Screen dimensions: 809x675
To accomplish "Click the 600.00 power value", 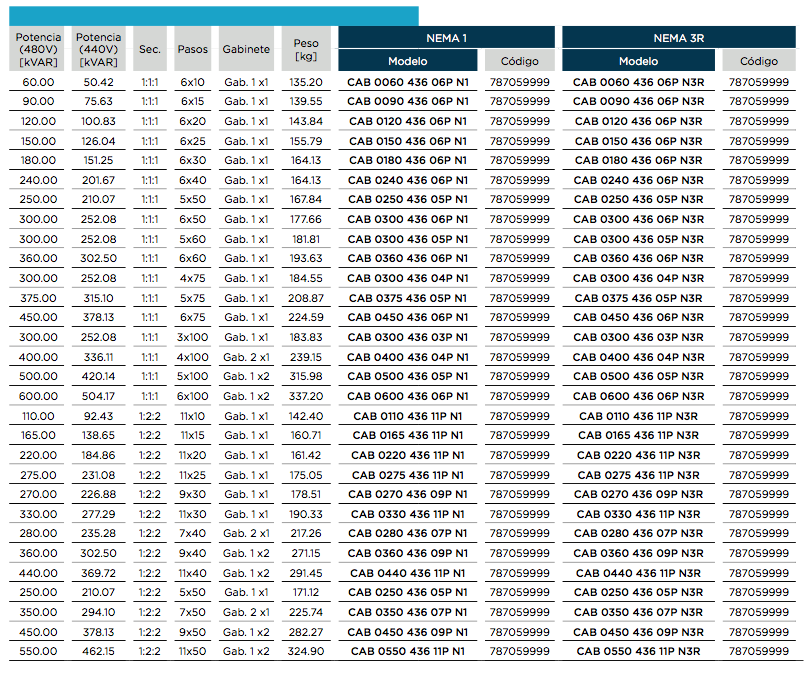I will (38, 396).
